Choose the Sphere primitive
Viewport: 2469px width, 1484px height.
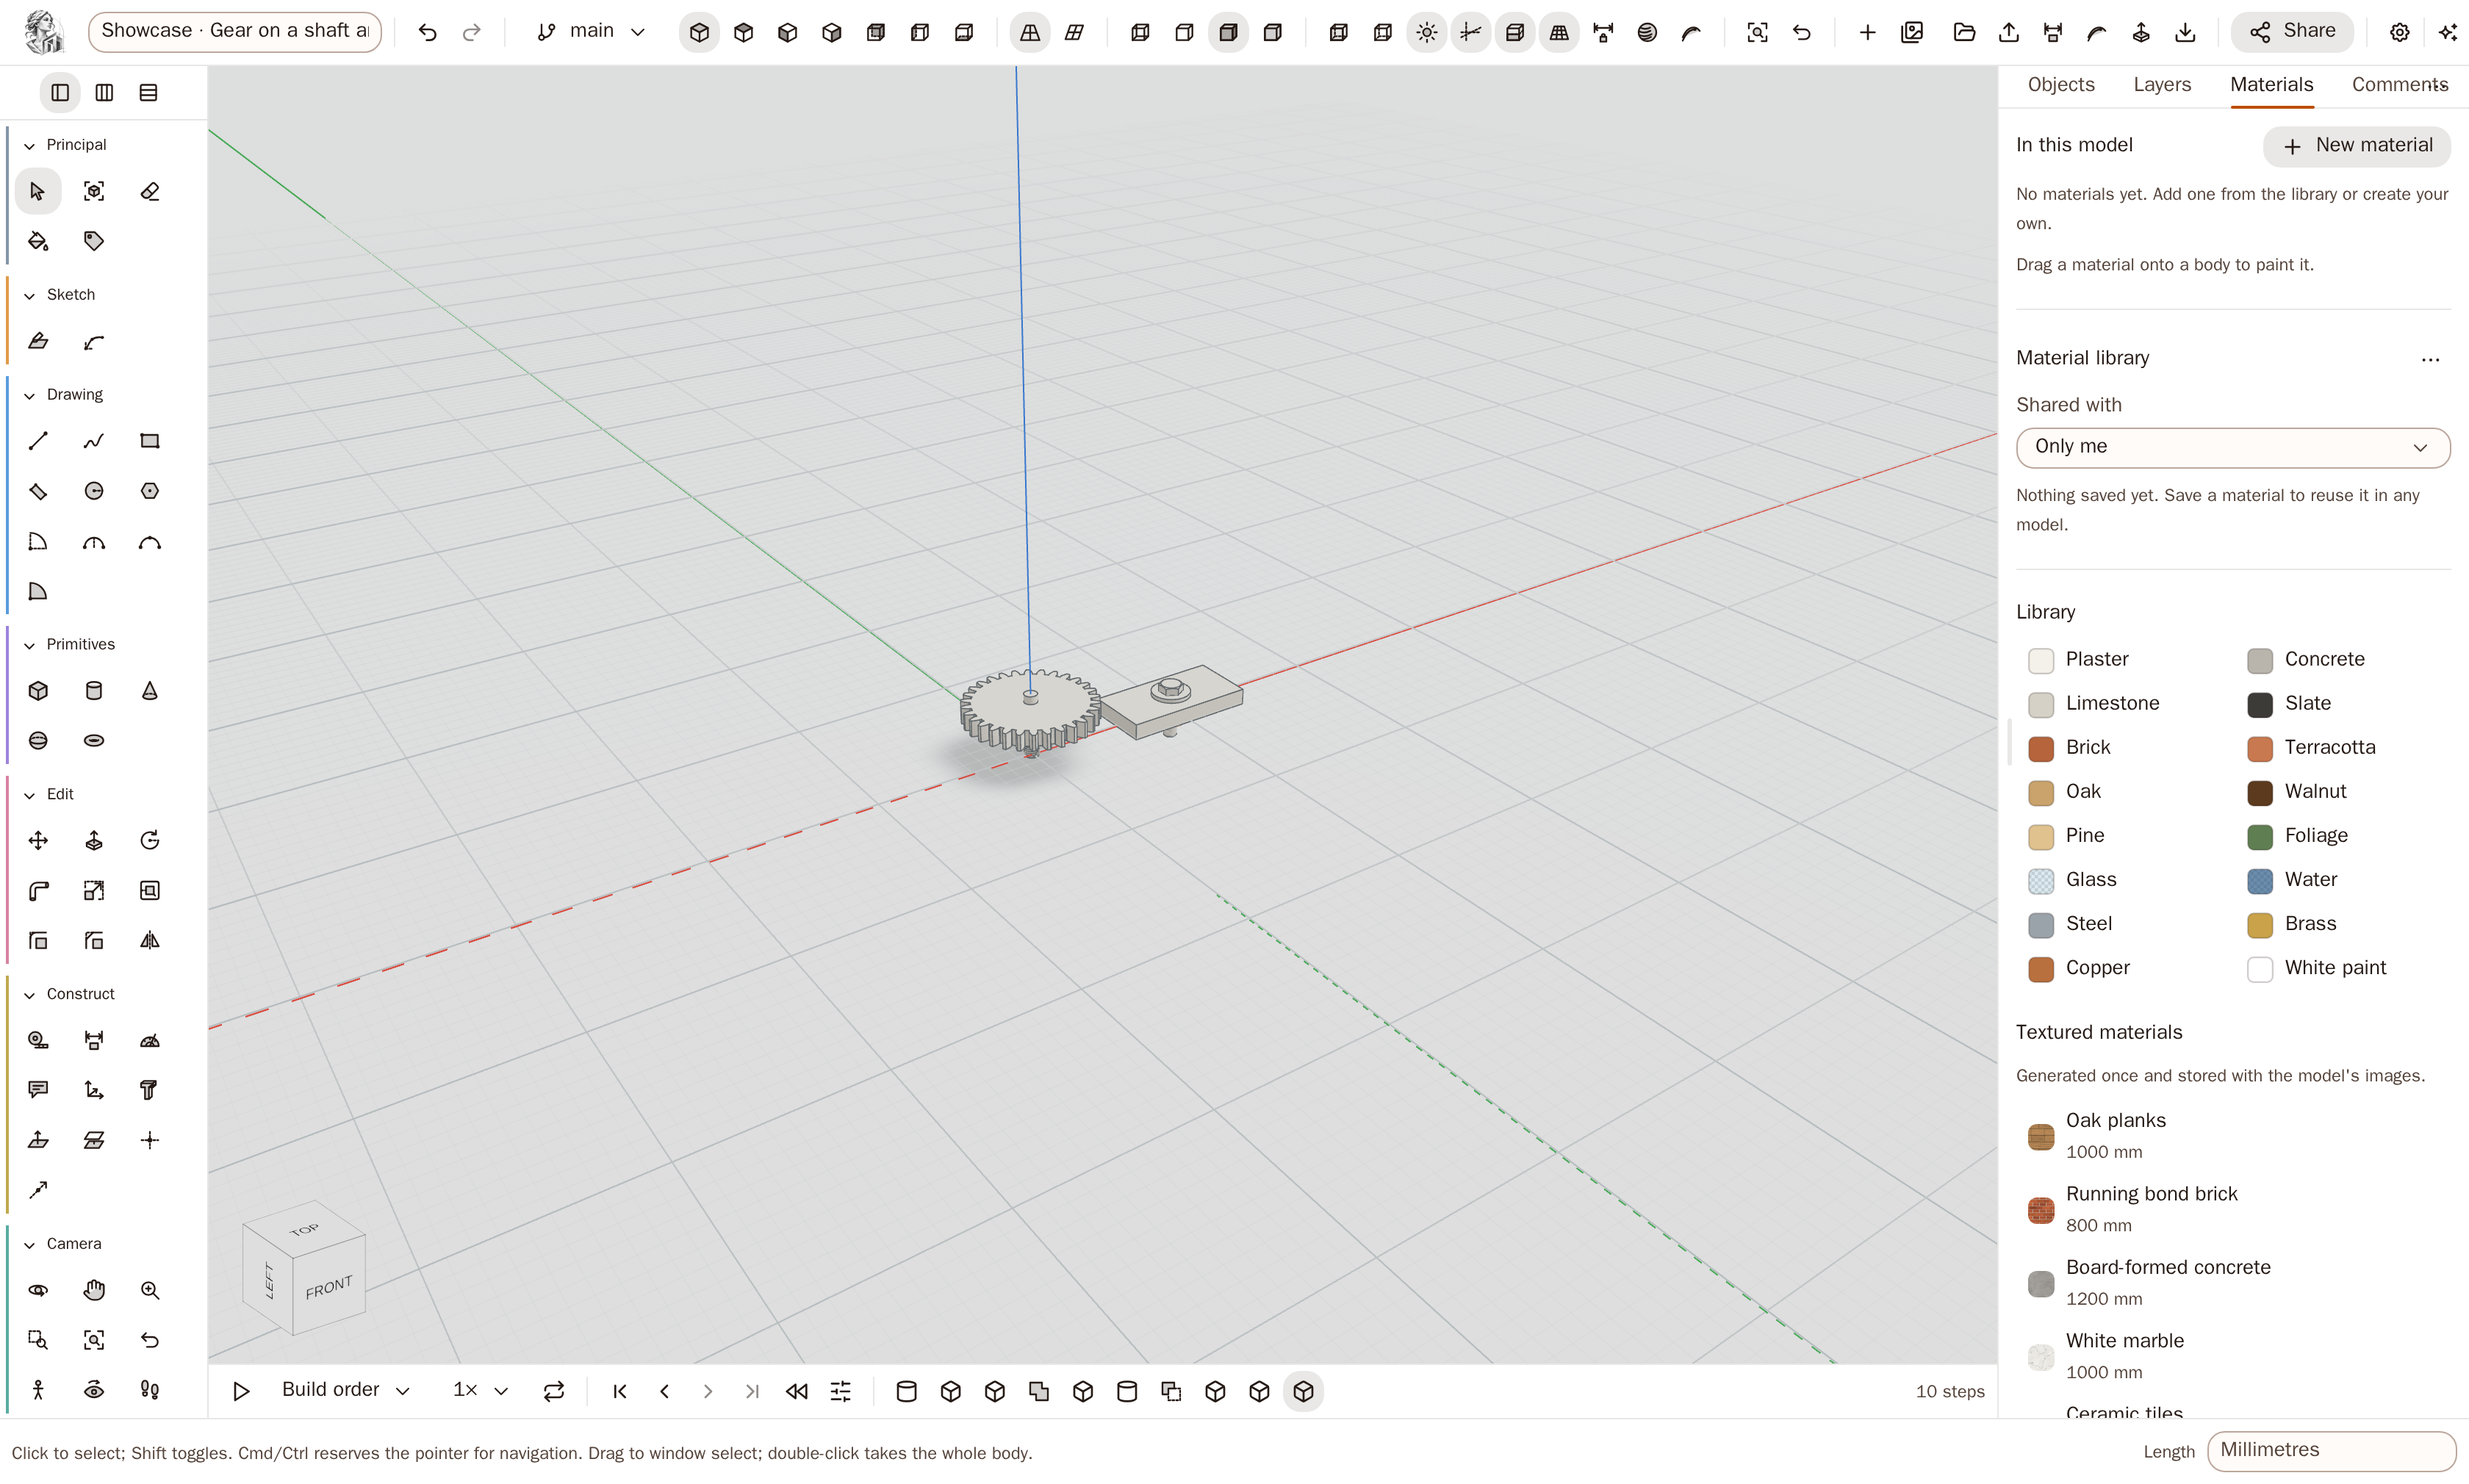pos(38,741)
